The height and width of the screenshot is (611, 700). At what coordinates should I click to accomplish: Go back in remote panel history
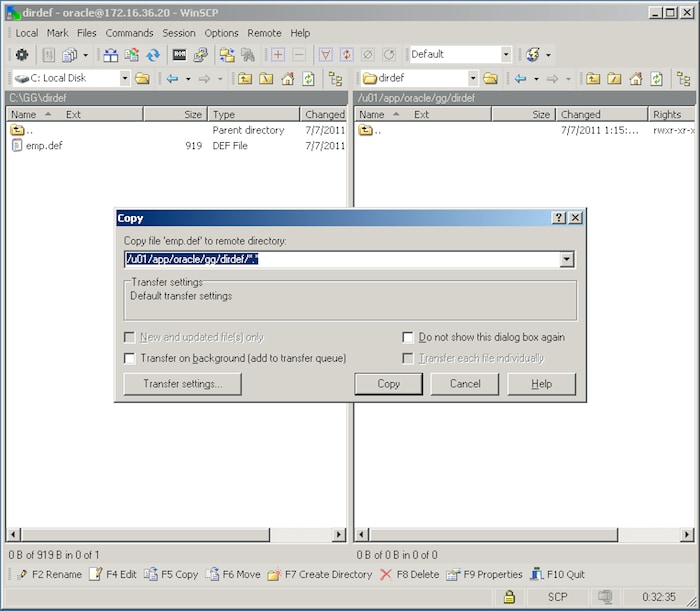pos(521,79)
